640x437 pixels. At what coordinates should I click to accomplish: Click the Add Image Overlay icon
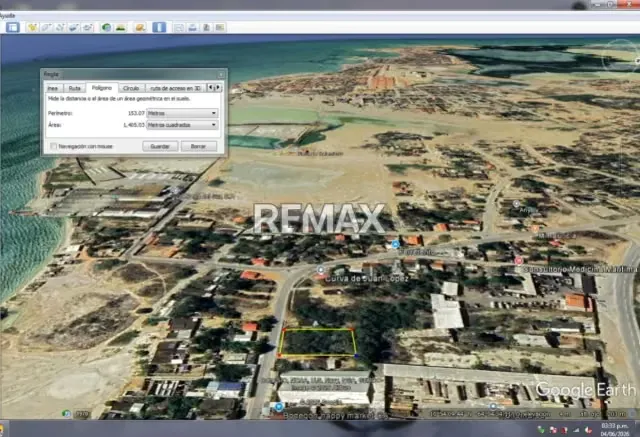tap(74, 27)
